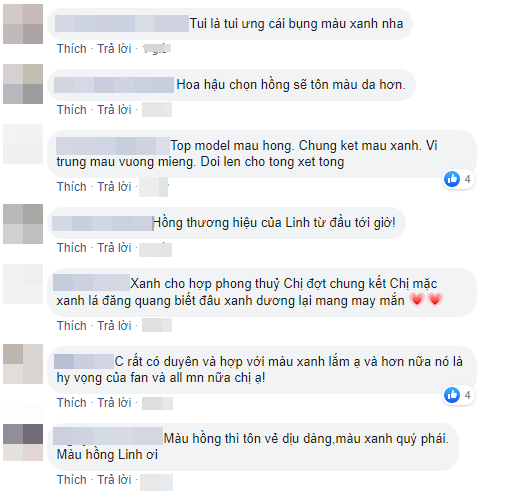Image resolution: width=508 pixels, height=497 pixels.
Task: Reply to the 'Hoa hậu chọn hồng' comment using Trả lời
Action: point(114,110)
